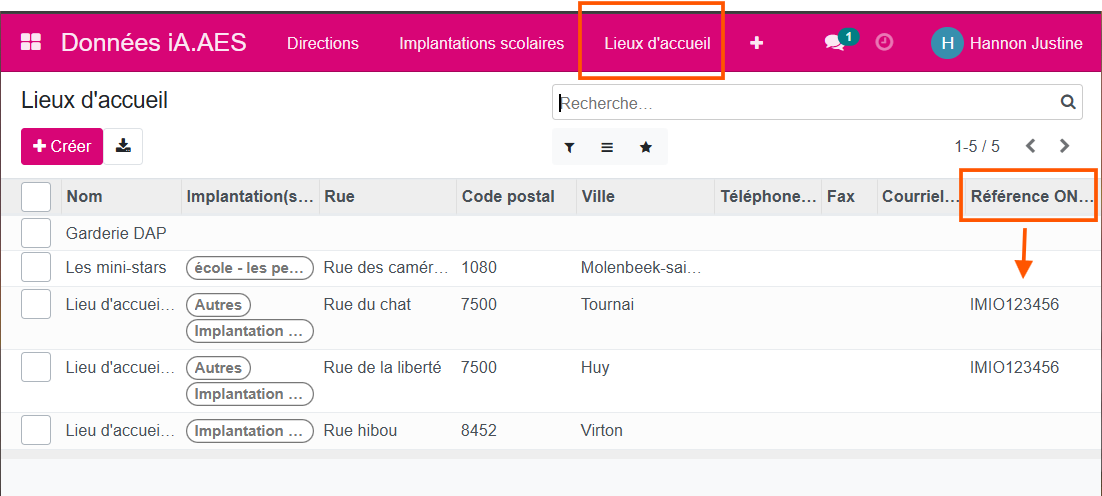Image resolution: width=1102 pixels, height=496 pixels.
Task: Open the apps grid home menu
Action: 31,42
